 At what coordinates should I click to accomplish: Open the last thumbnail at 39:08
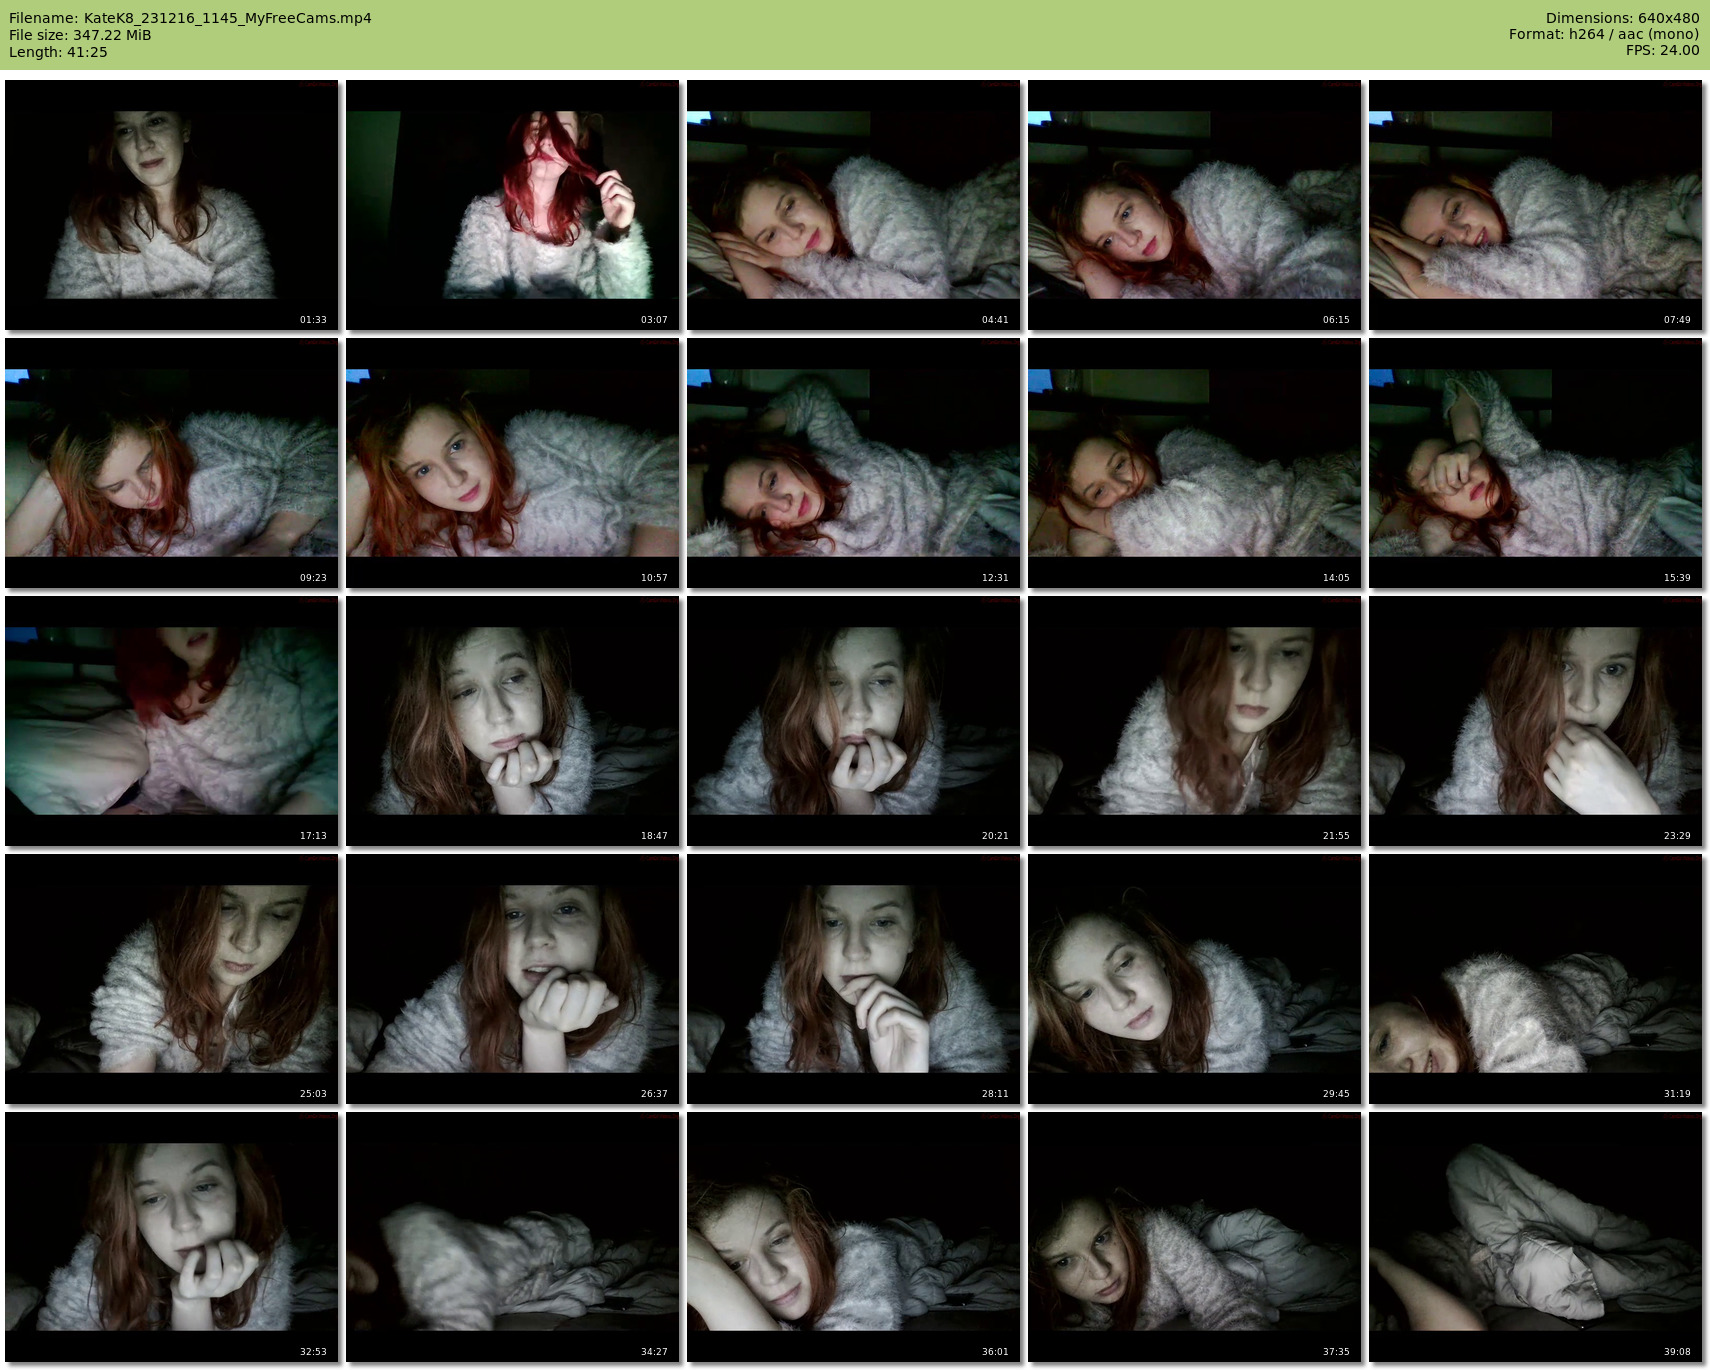[1535, 1237]
